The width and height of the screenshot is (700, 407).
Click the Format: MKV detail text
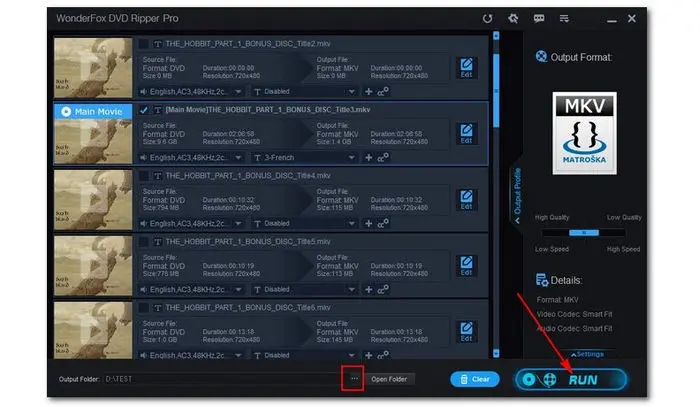coord(557,300)
